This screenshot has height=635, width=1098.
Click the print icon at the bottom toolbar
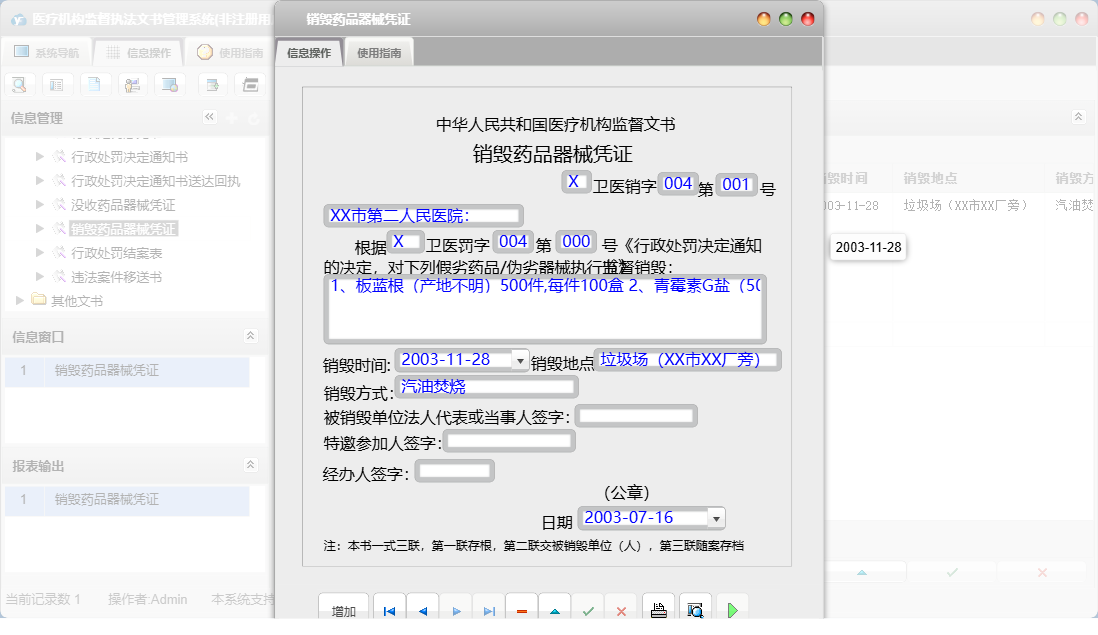click(657, 607)
